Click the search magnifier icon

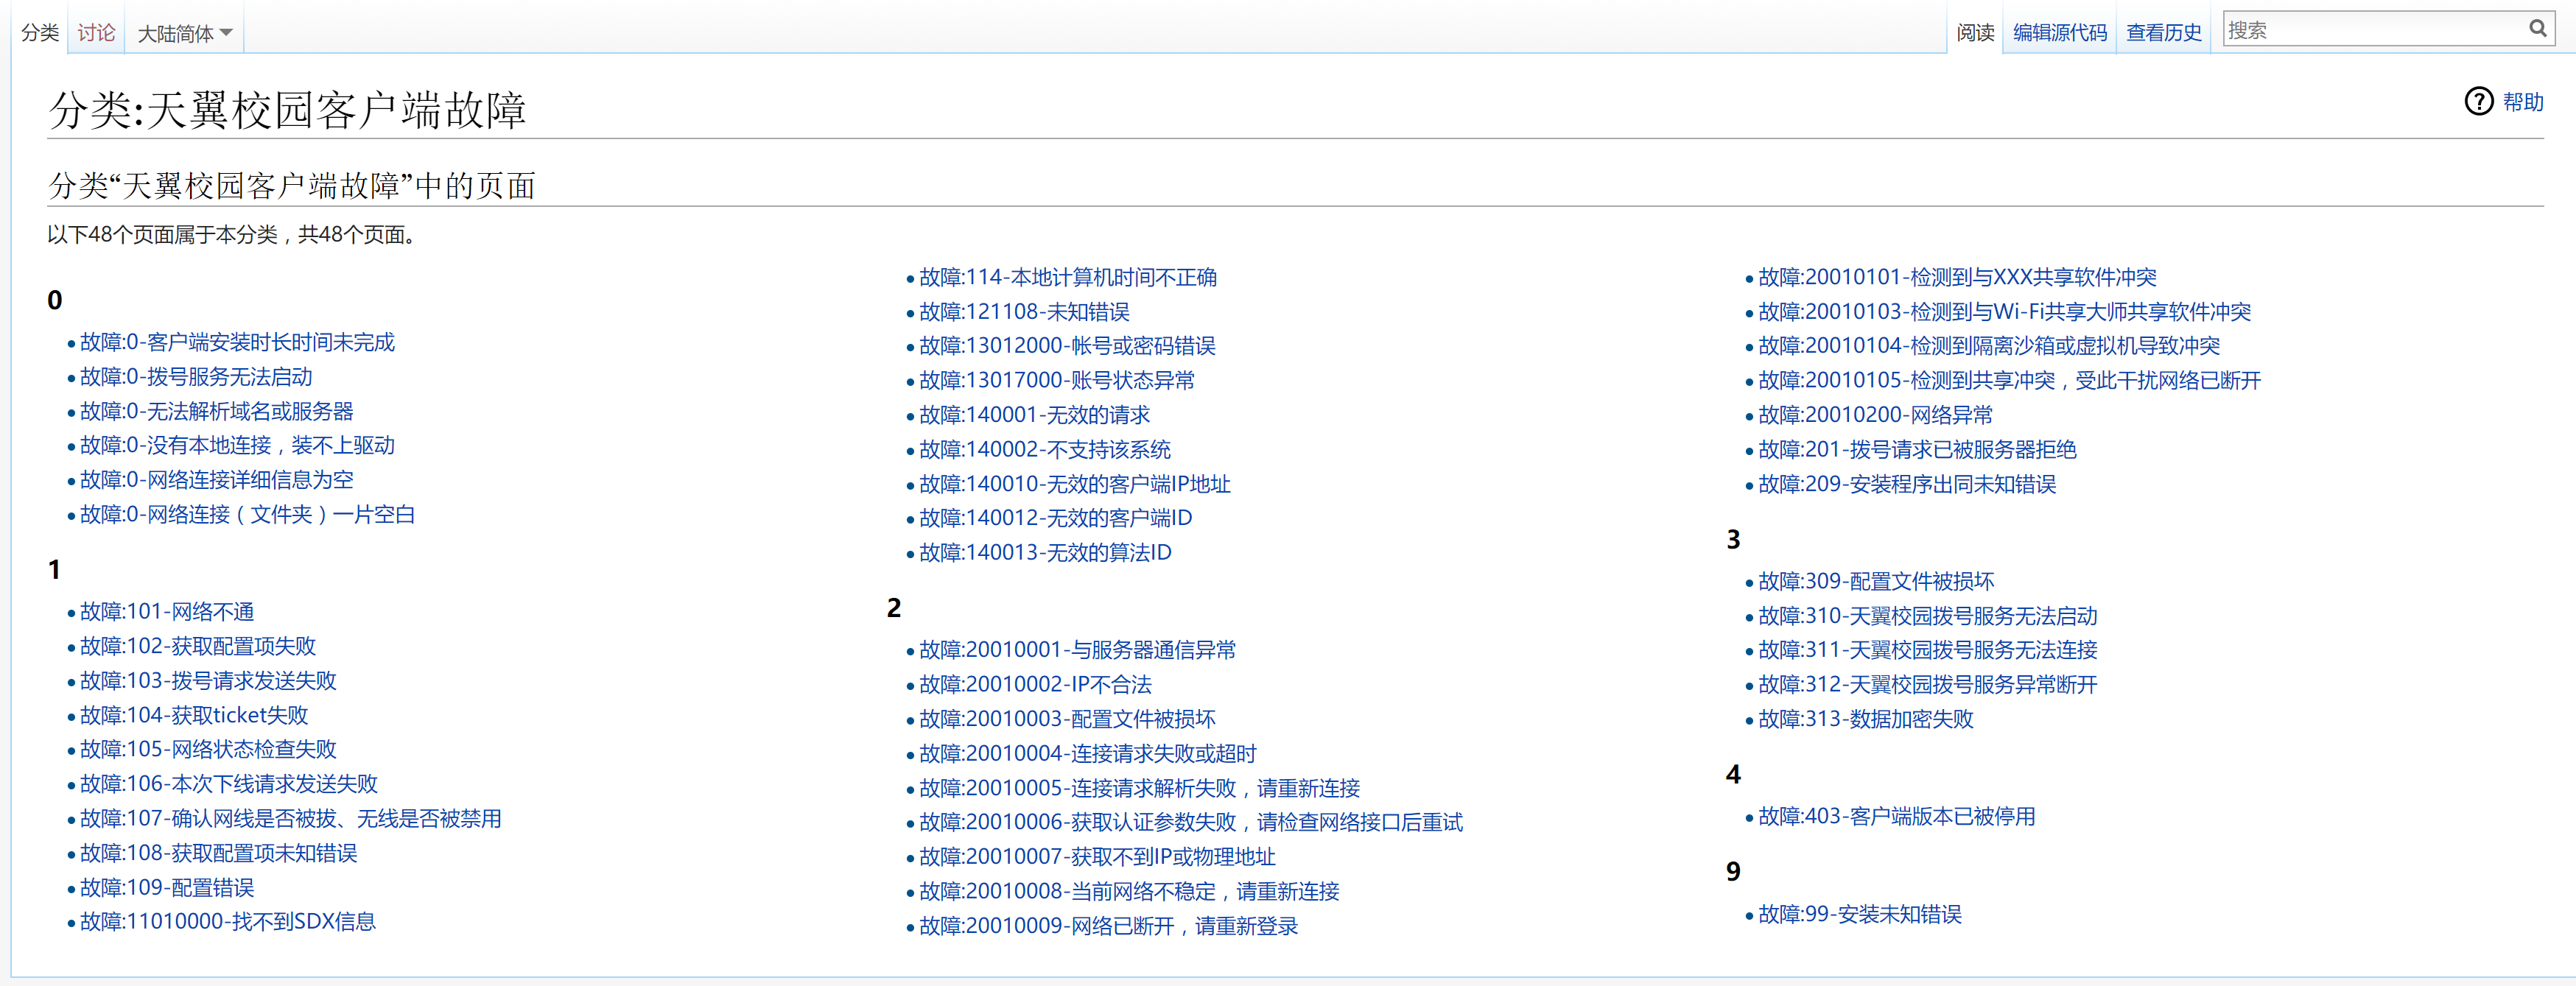2537,29
